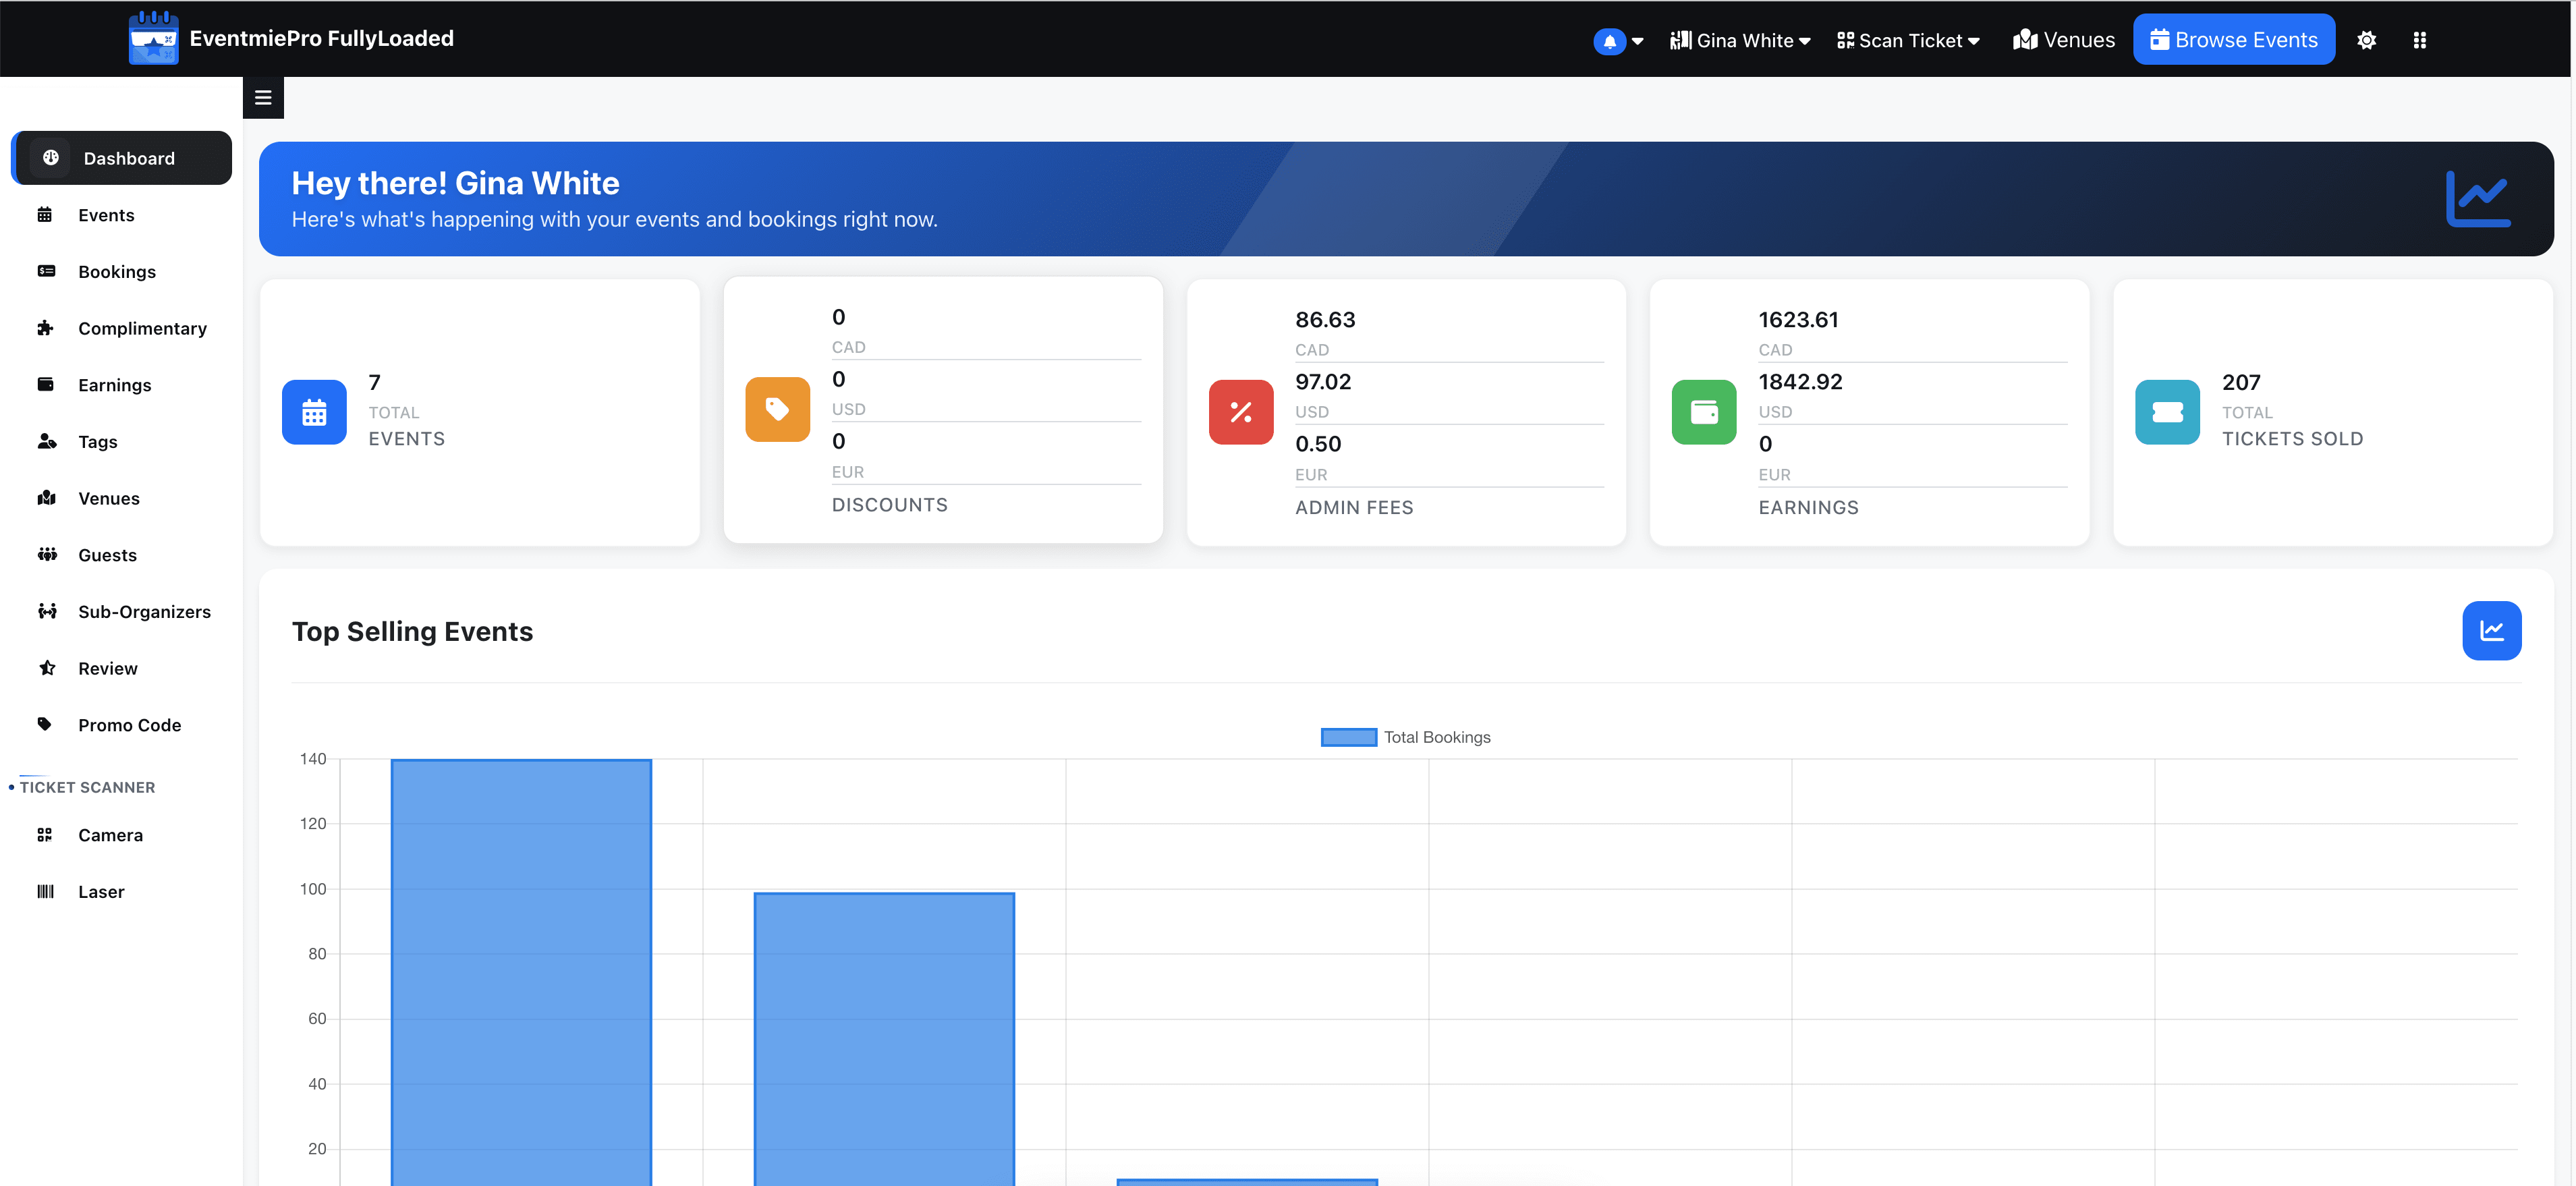2576x1186 pixels.
Task: Open Bookings in the sidebar
Action: pyautogui.click(x=122, y=272)
